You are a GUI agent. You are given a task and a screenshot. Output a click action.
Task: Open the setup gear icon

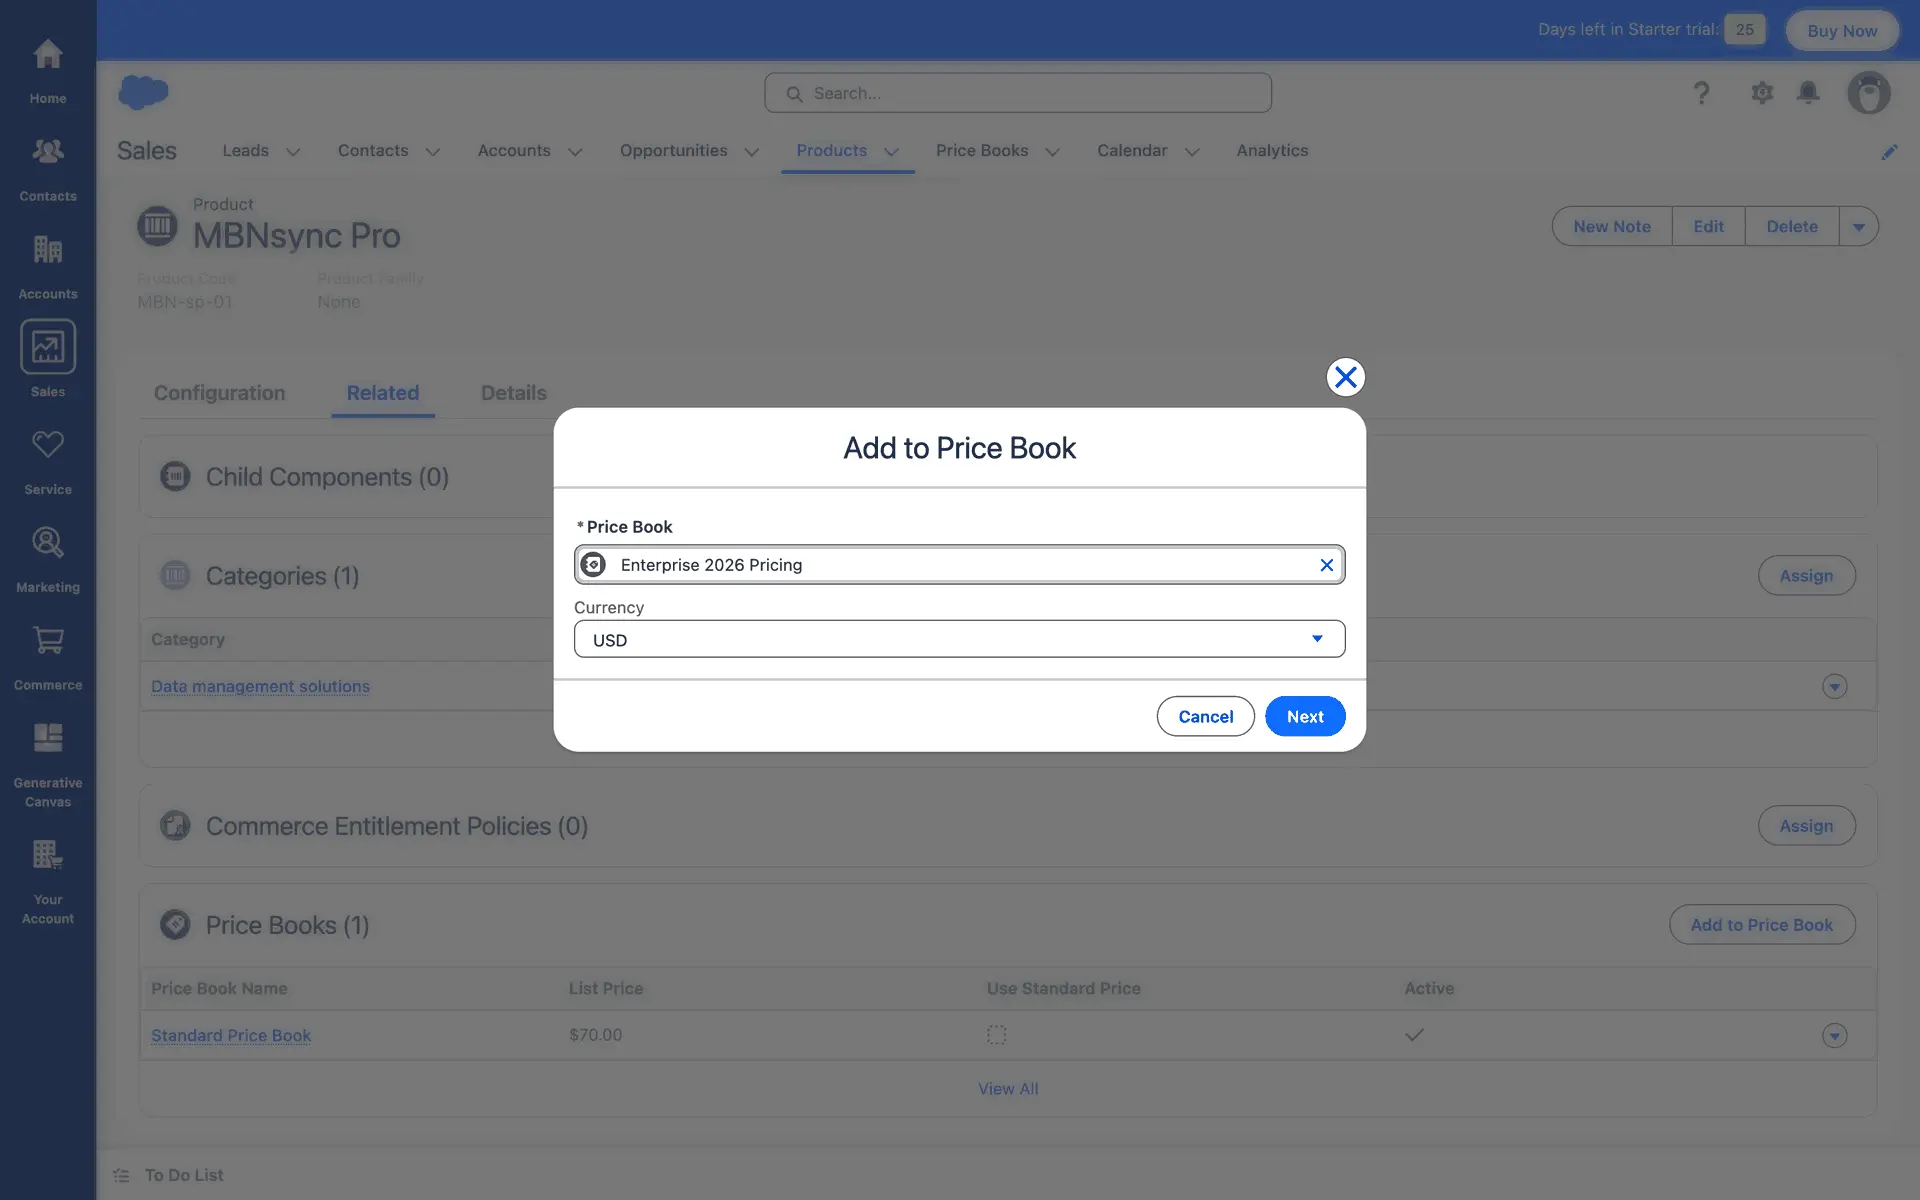[1761, 93]
